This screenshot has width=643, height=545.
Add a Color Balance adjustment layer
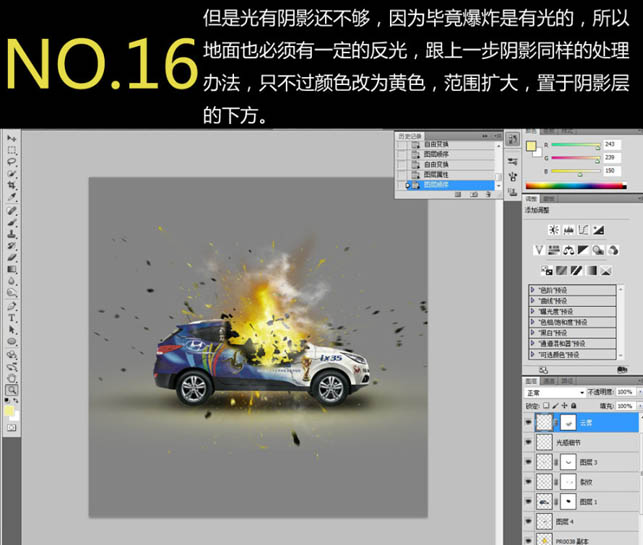coord(568,250)
